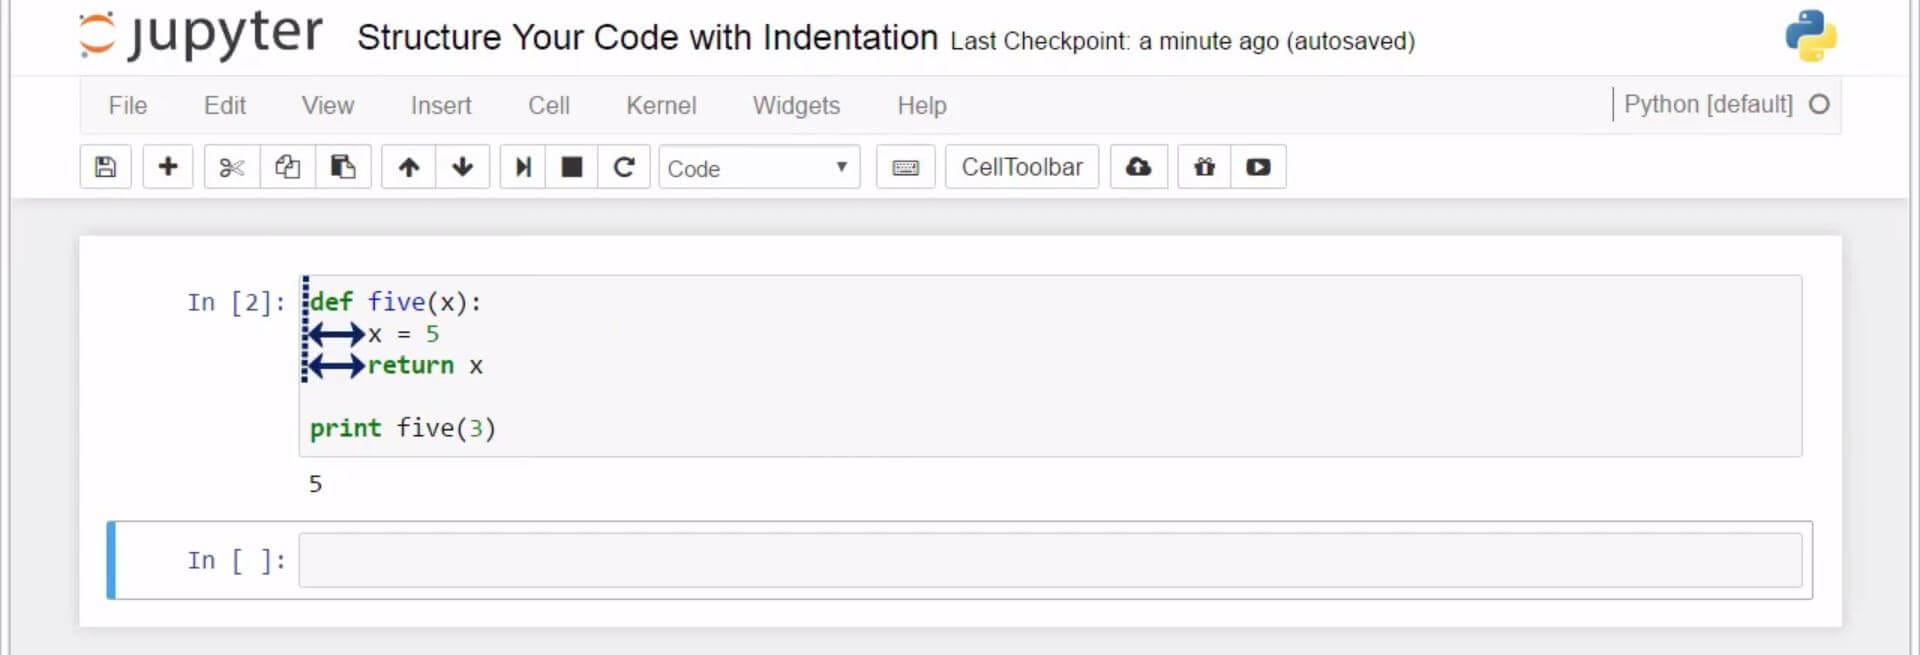Open the video tutorial play icon

pos(1258,167)
